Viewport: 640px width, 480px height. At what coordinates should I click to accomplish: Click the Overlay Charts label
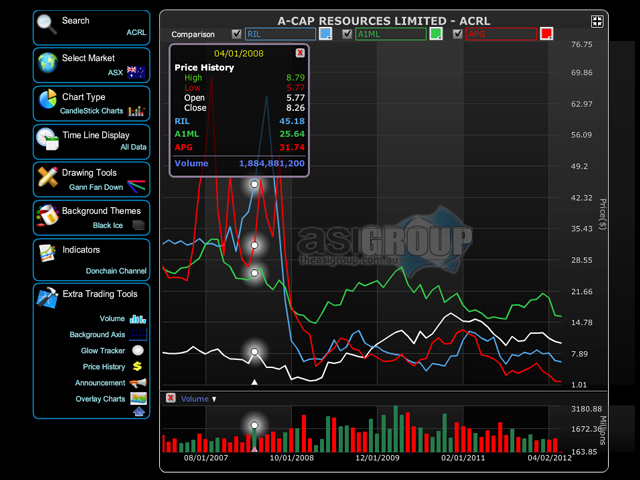click(x=100, y=399)
